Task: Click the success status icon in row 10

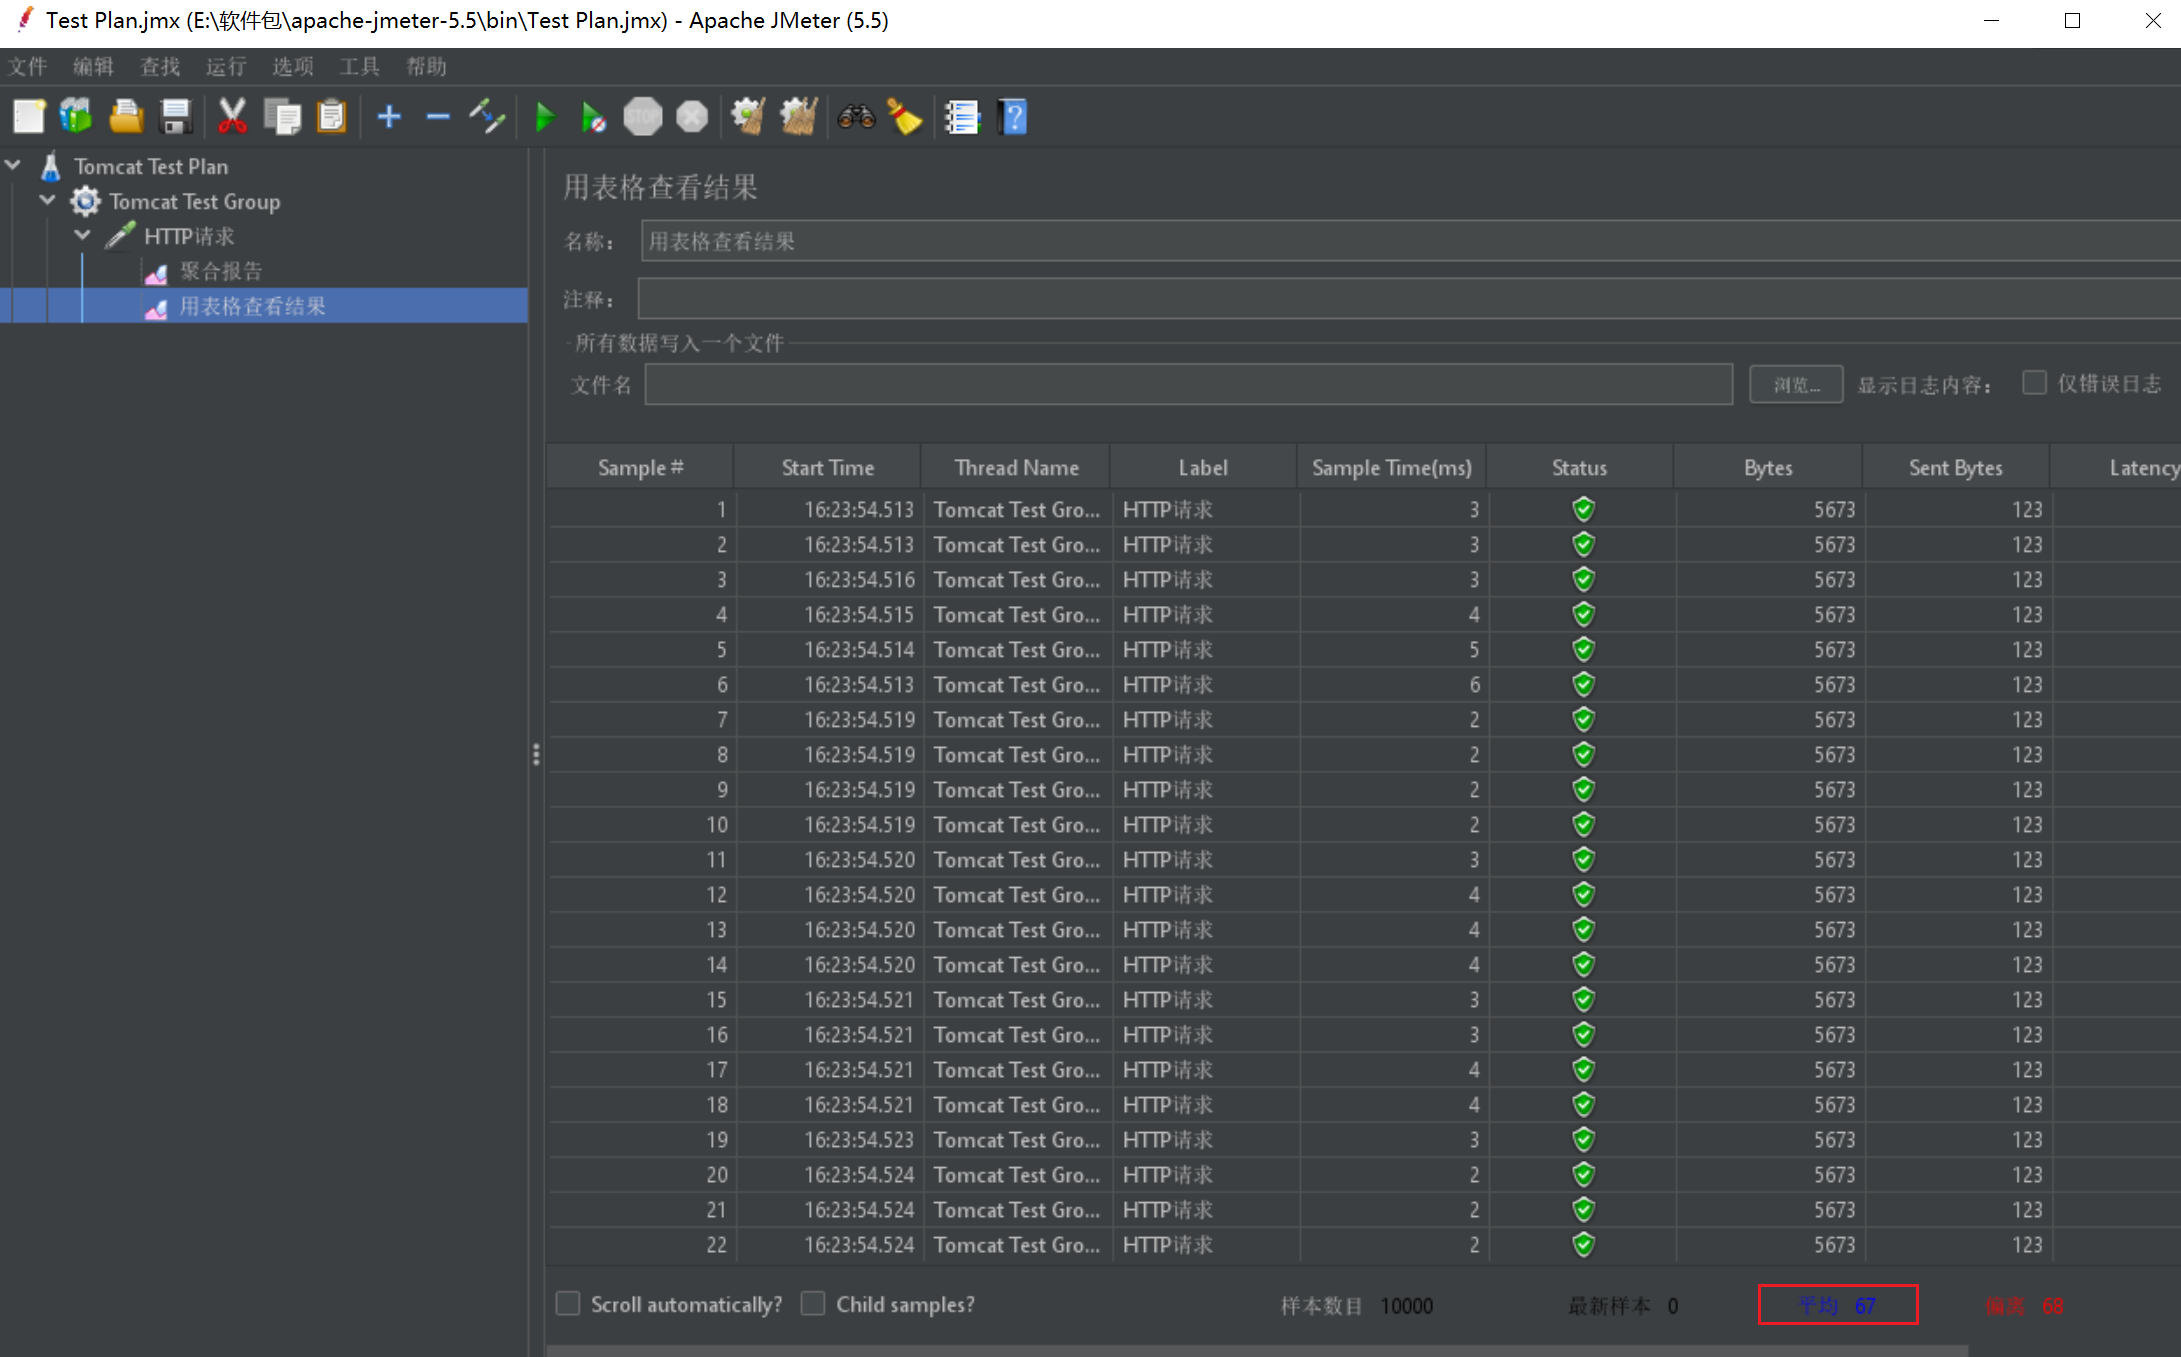Action: tap(1583, 824)
